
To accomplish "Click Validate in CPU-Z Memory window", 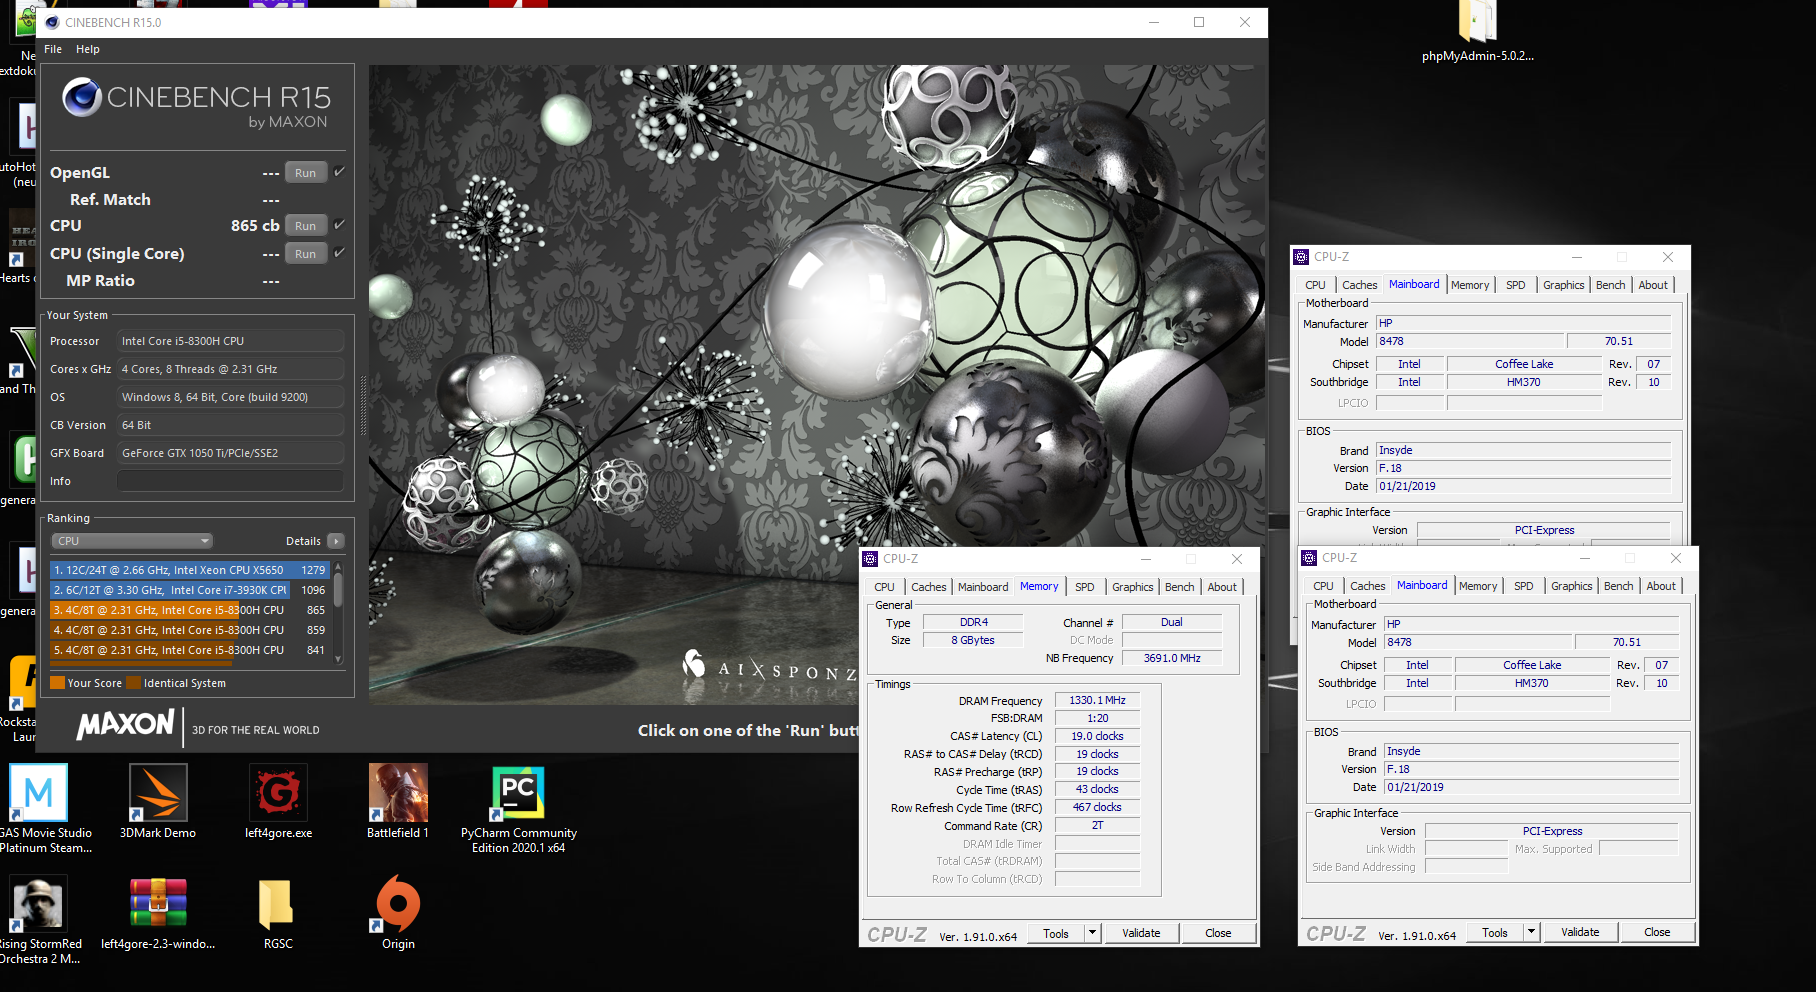I will (1141, 933).
